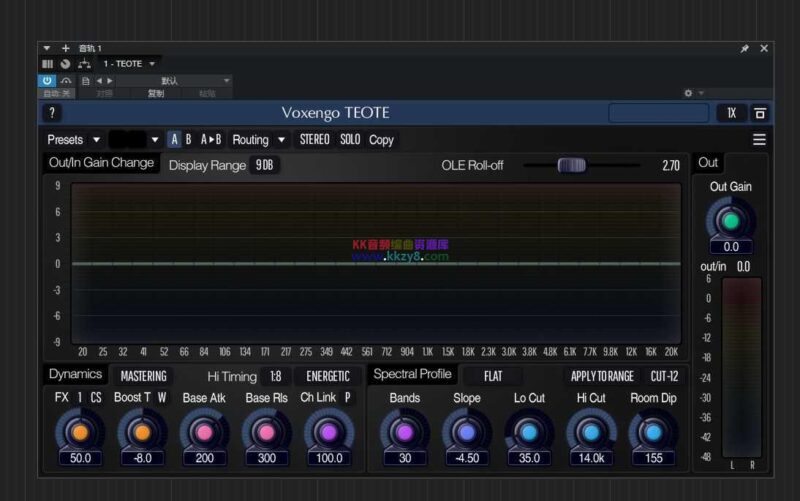Image resolution: width=800 pixels, height=501 pixels.
Task: Toggle the plugin power bypass button
Action: pyautogui.click(x=47, y=81)
